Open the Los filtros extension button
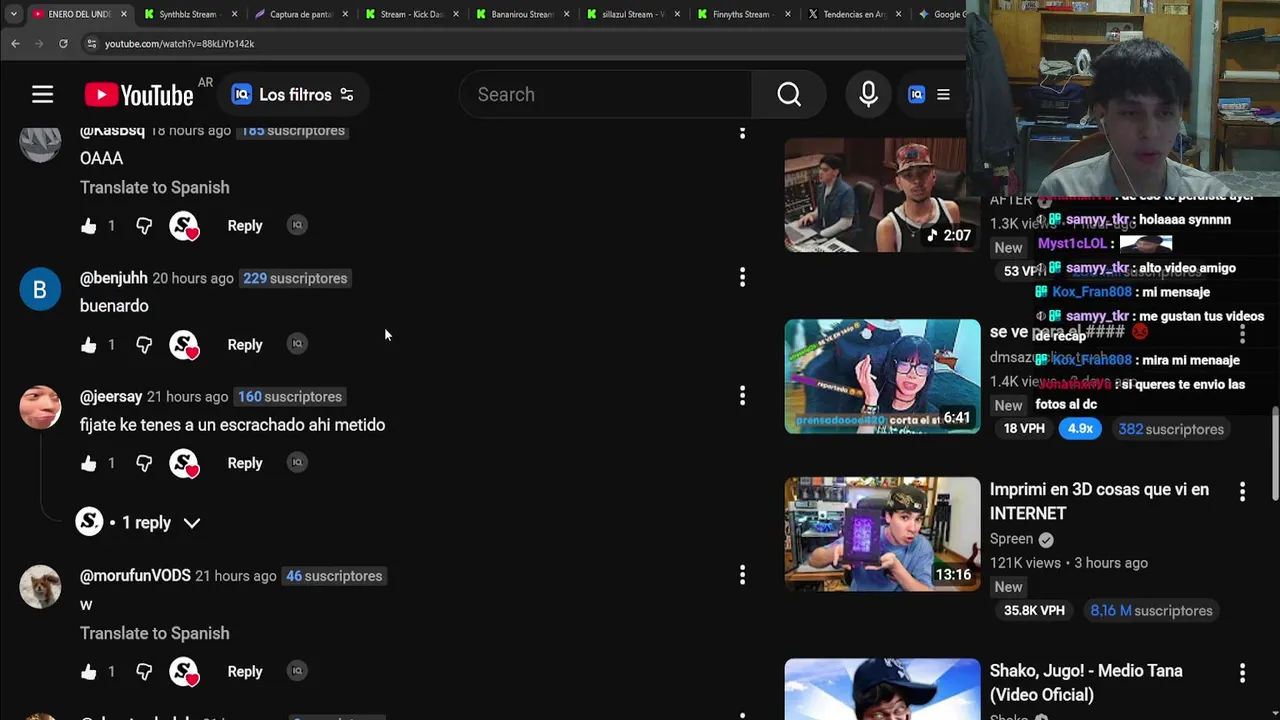This screenshot has width=1280, height=720. [293, 95]
